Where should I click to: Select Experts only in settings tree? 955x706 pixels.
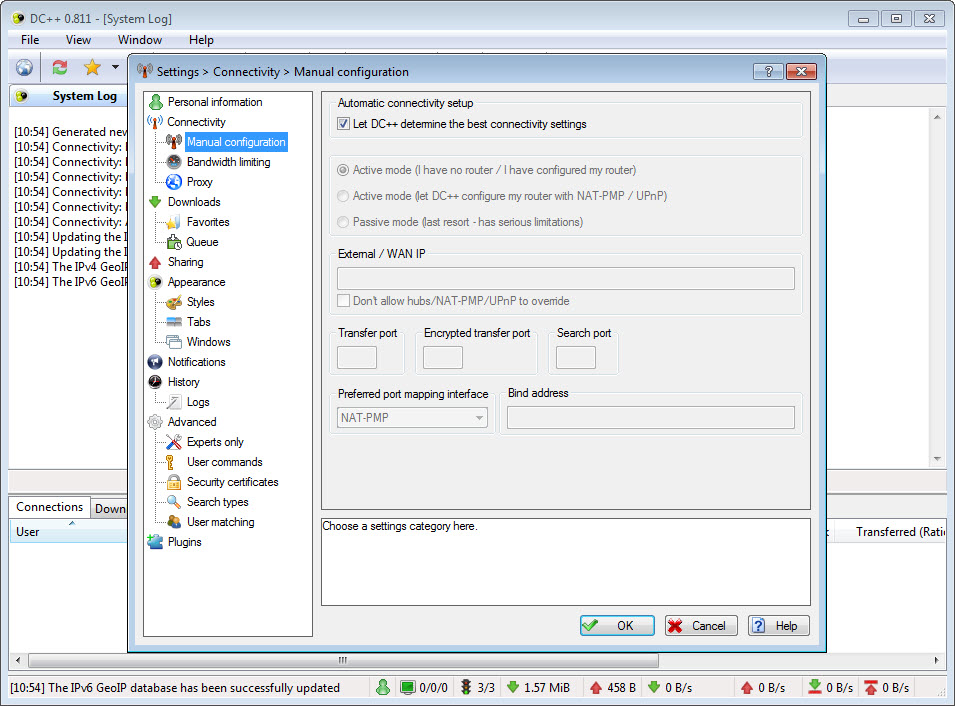point(215,442)
